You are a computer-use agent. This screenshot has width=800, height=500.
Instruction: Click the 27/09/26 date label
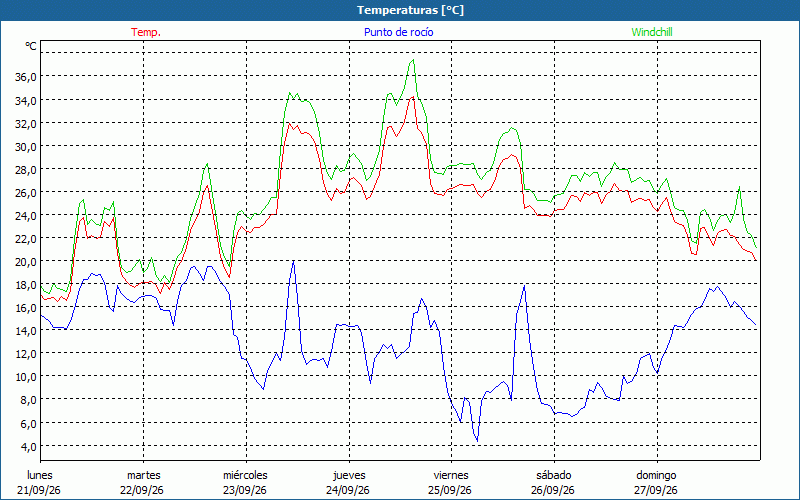pos(656,490)
